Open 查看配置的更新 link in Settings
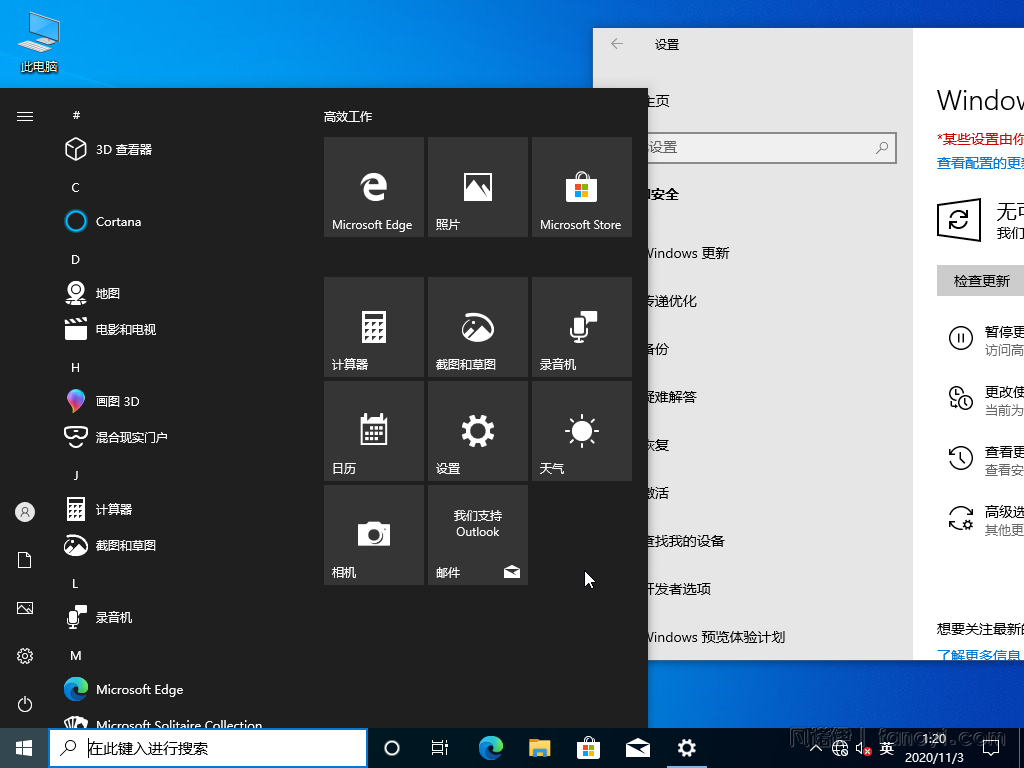The height and width of the screenshot is (768, 1024). [x=980, y=163]
